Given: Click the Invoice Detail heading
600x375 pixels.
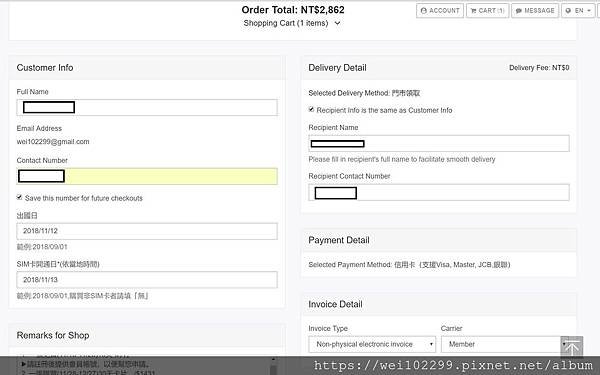Looking at the screenshot, I should point(335,305).
